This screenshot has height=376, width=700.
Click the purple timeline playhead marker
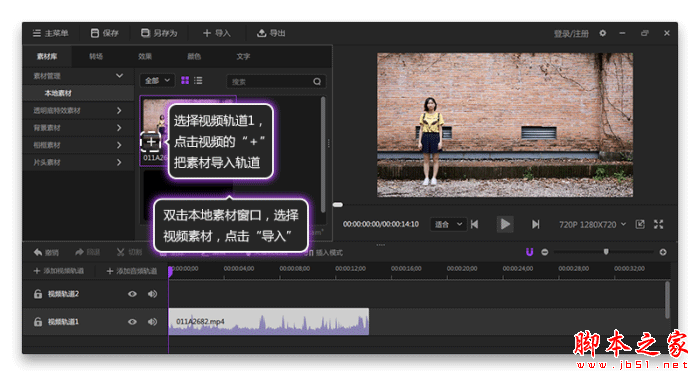(x=171, y=272)
